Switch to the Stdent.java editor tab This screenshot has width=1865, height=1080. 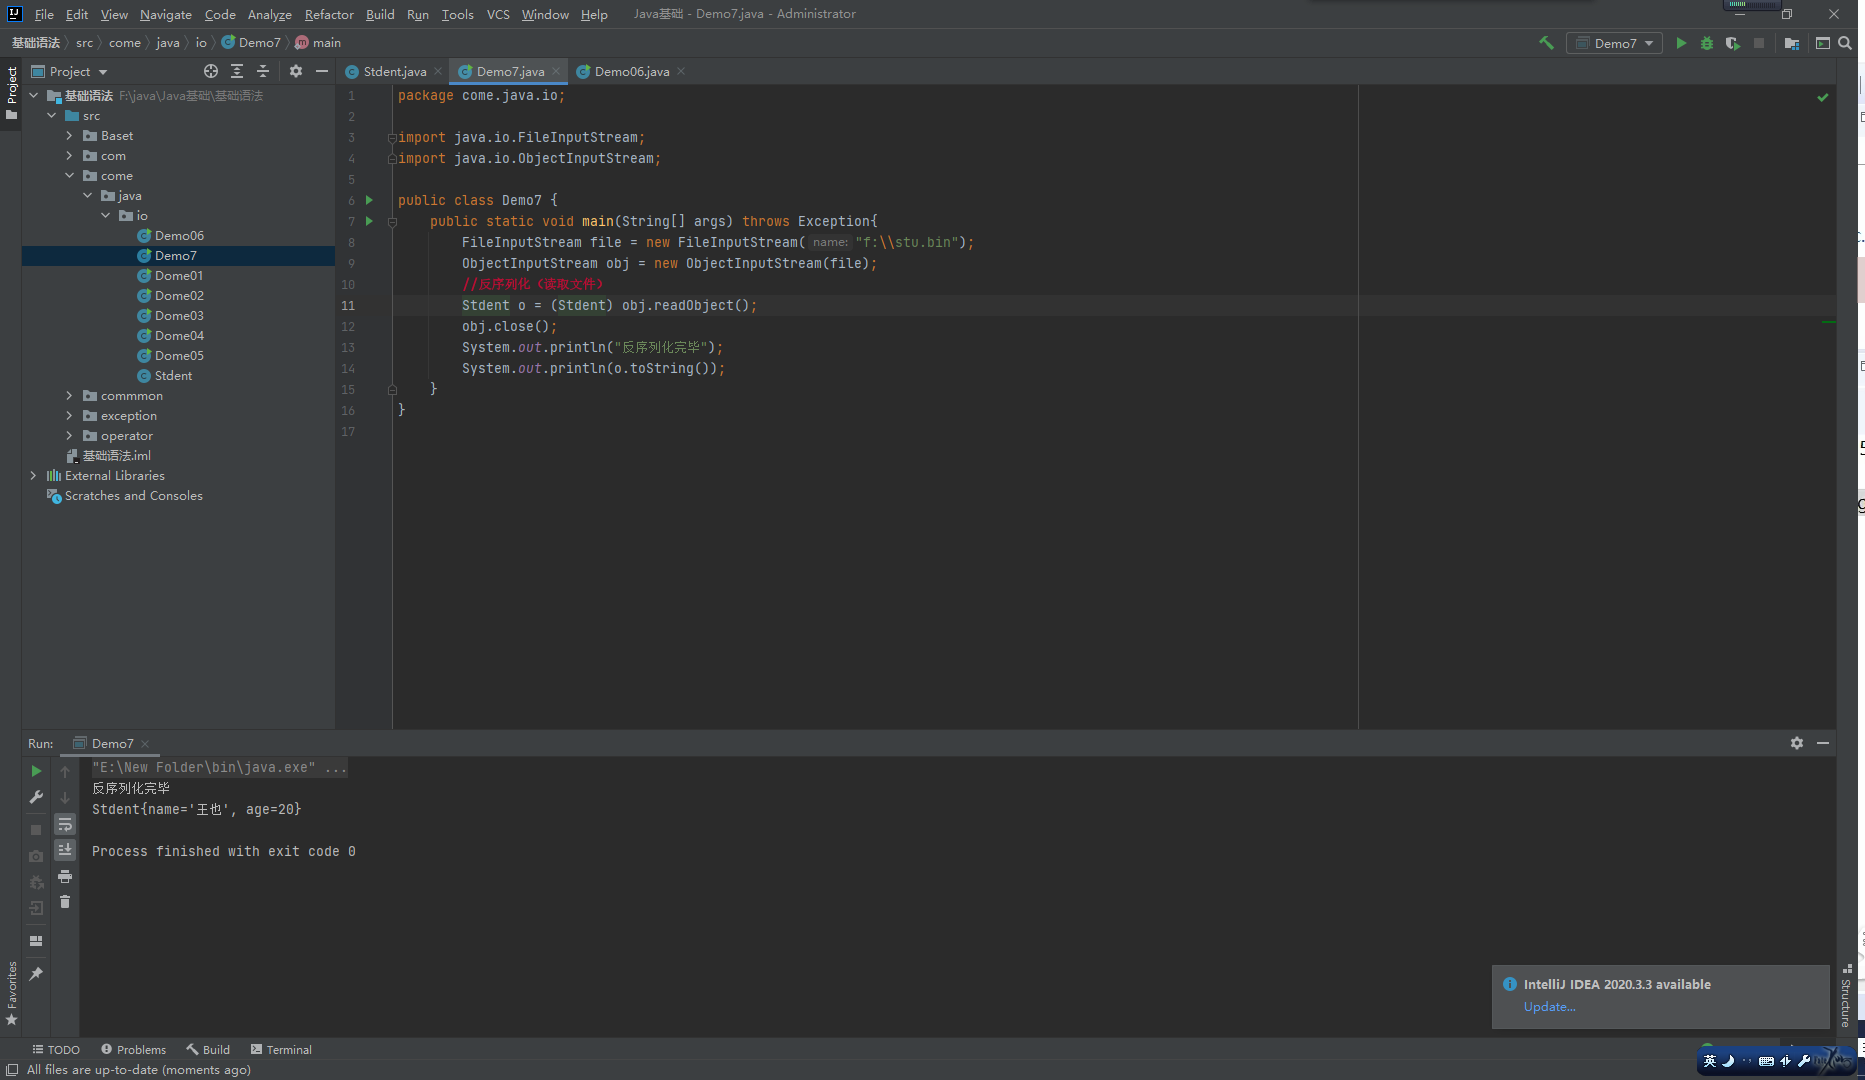pyautogui.click(x=394, y=71)
